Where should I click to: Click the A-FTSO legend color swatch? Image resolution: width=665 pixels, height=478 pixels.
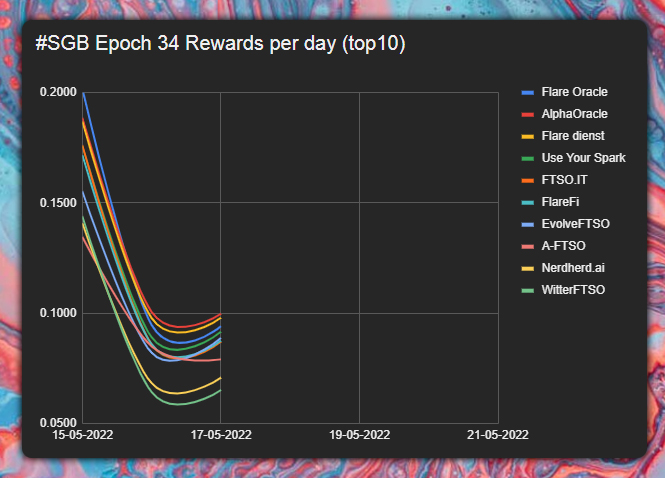[x=528, y=246]
